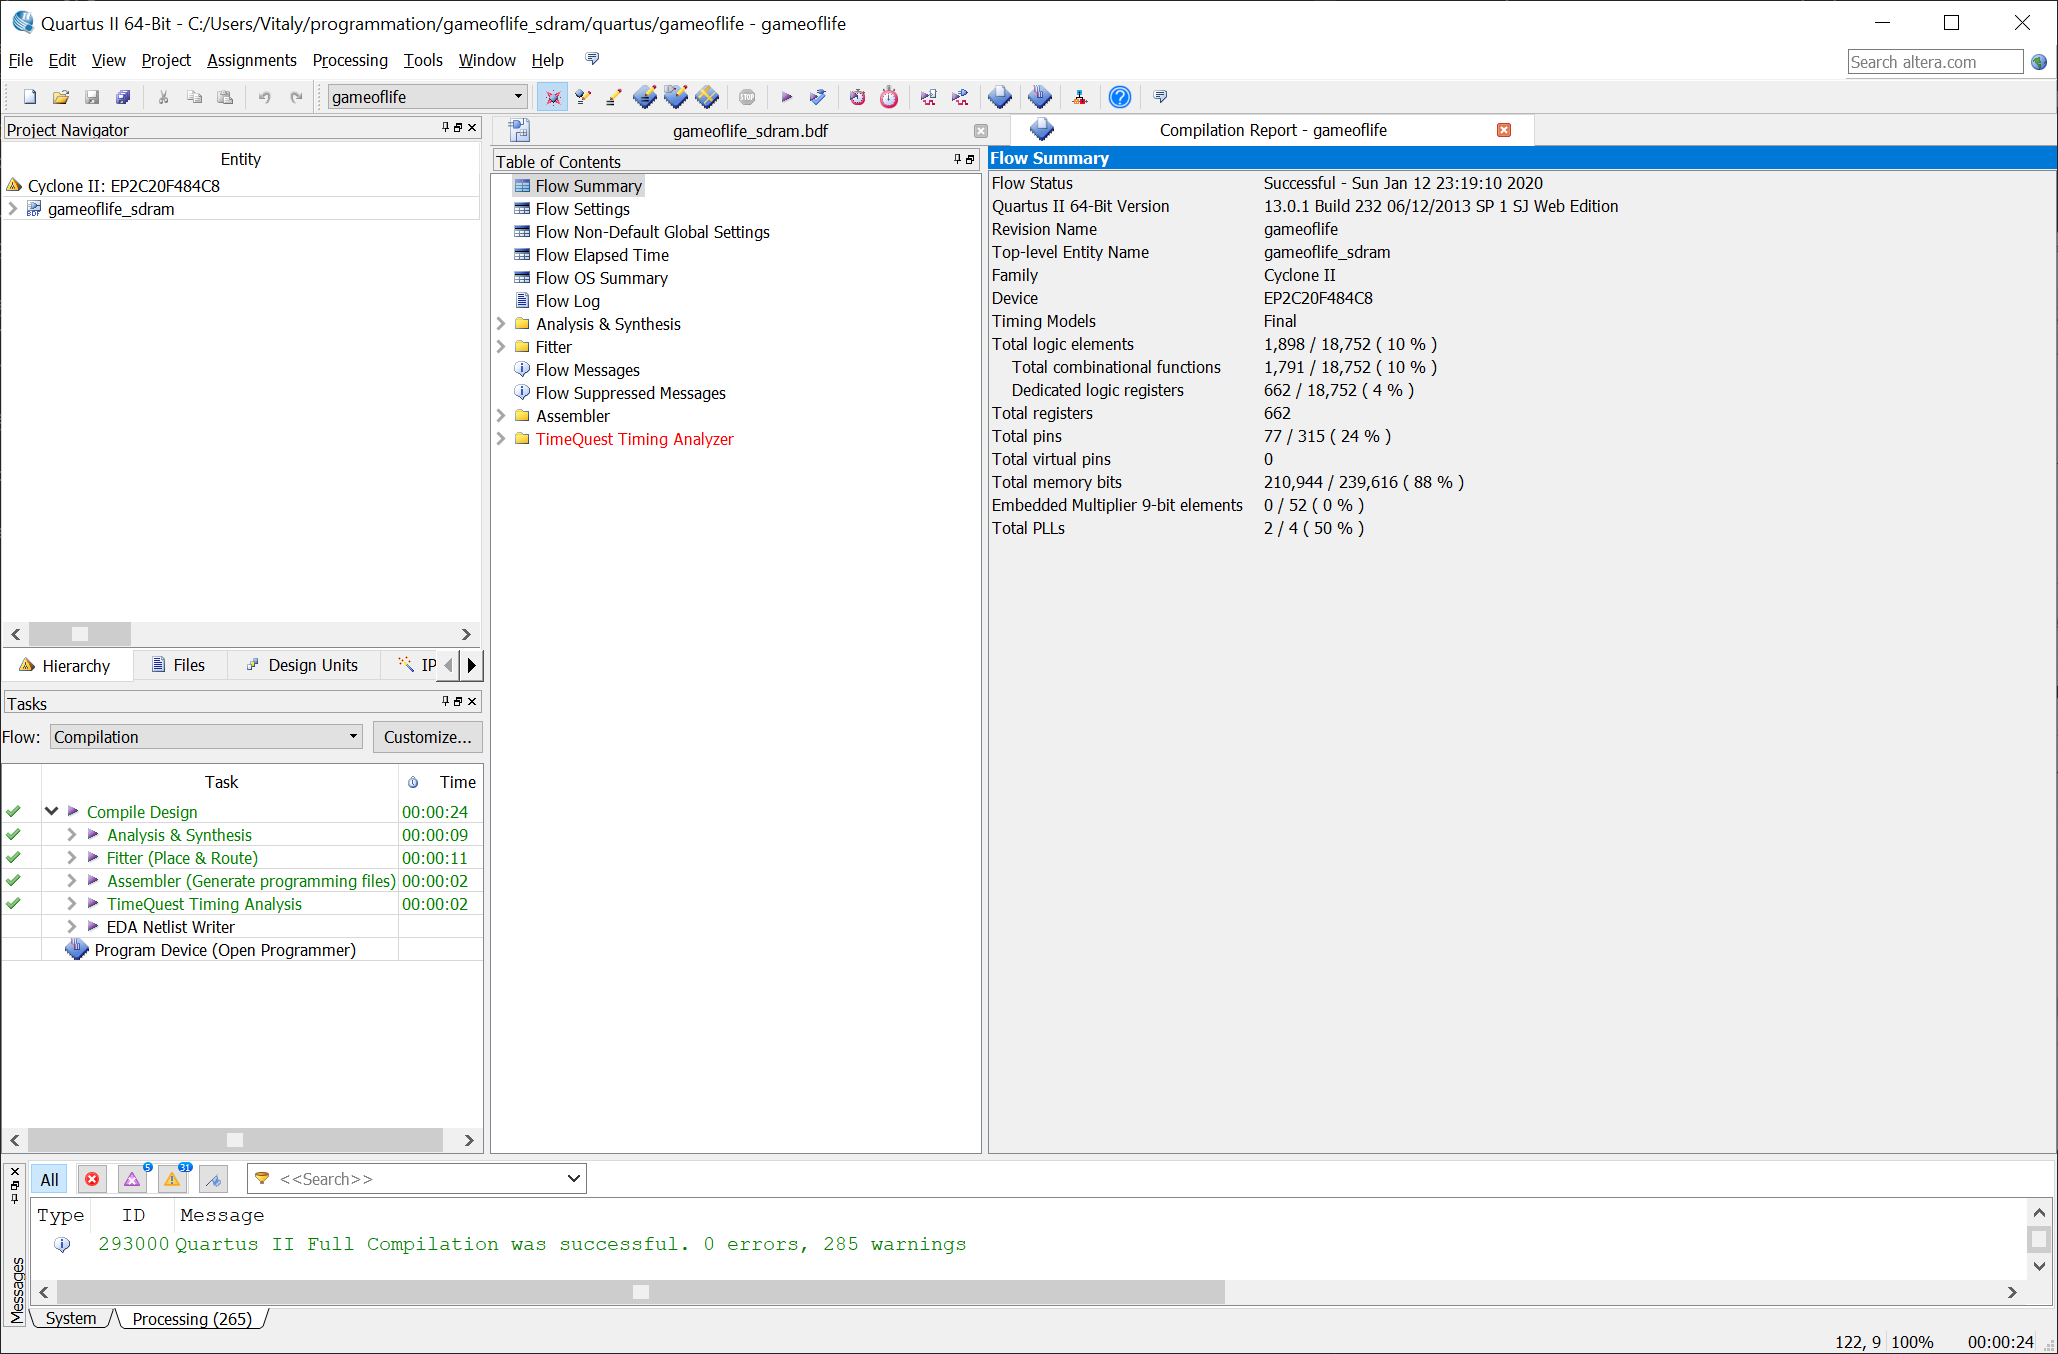Close the Project Navigator panel

pyautogui.click(x=472, y=128)
